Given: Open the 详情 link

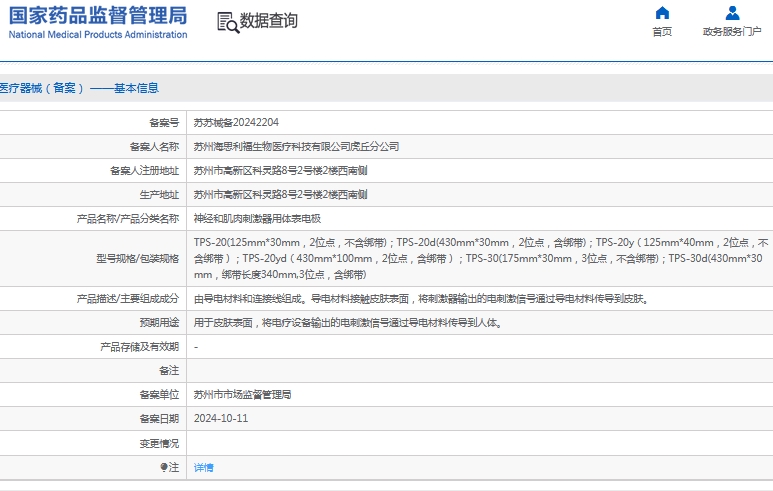Looking at the screenshot, I should (204, 467).
